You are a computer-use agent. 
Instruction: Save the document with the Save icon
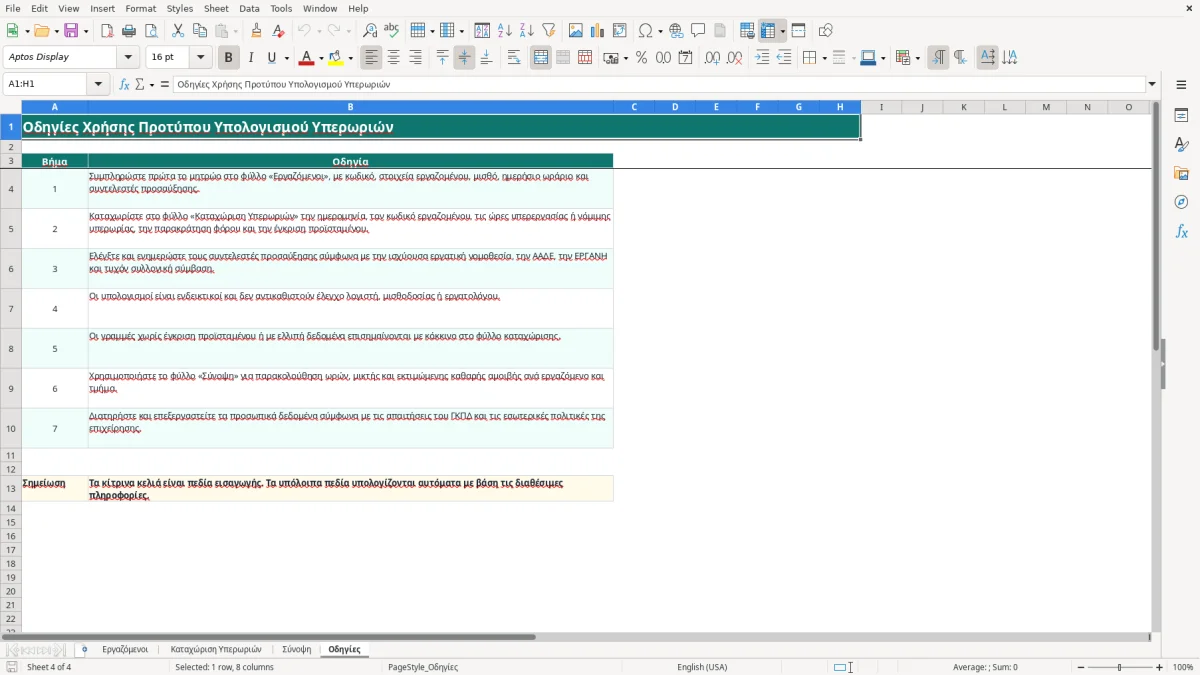(70, 31)
